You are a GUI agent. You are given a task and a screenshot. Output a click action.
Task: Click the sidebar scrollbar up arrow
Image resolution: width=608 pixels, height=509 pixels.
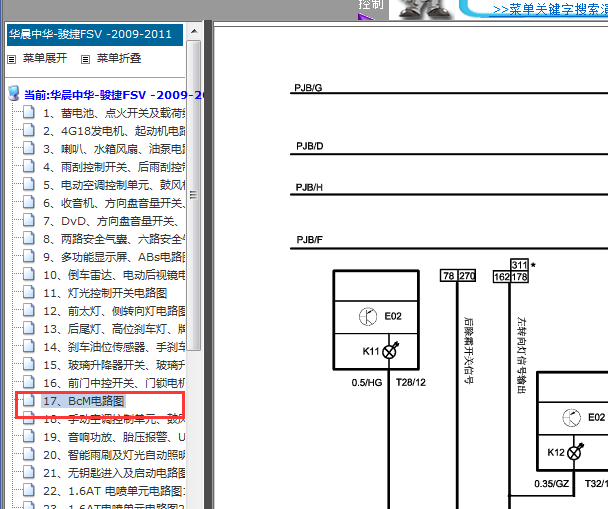pos(194,31)
